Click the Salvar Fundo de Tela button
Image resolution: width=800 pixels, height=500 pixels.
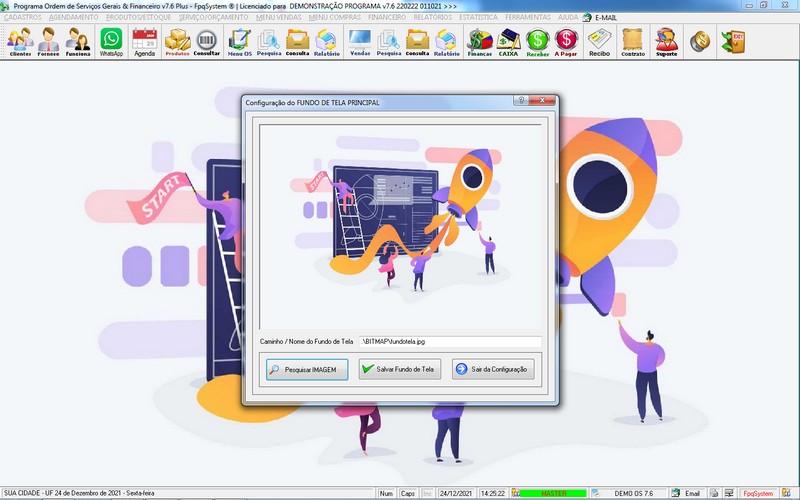coord(398,369)
